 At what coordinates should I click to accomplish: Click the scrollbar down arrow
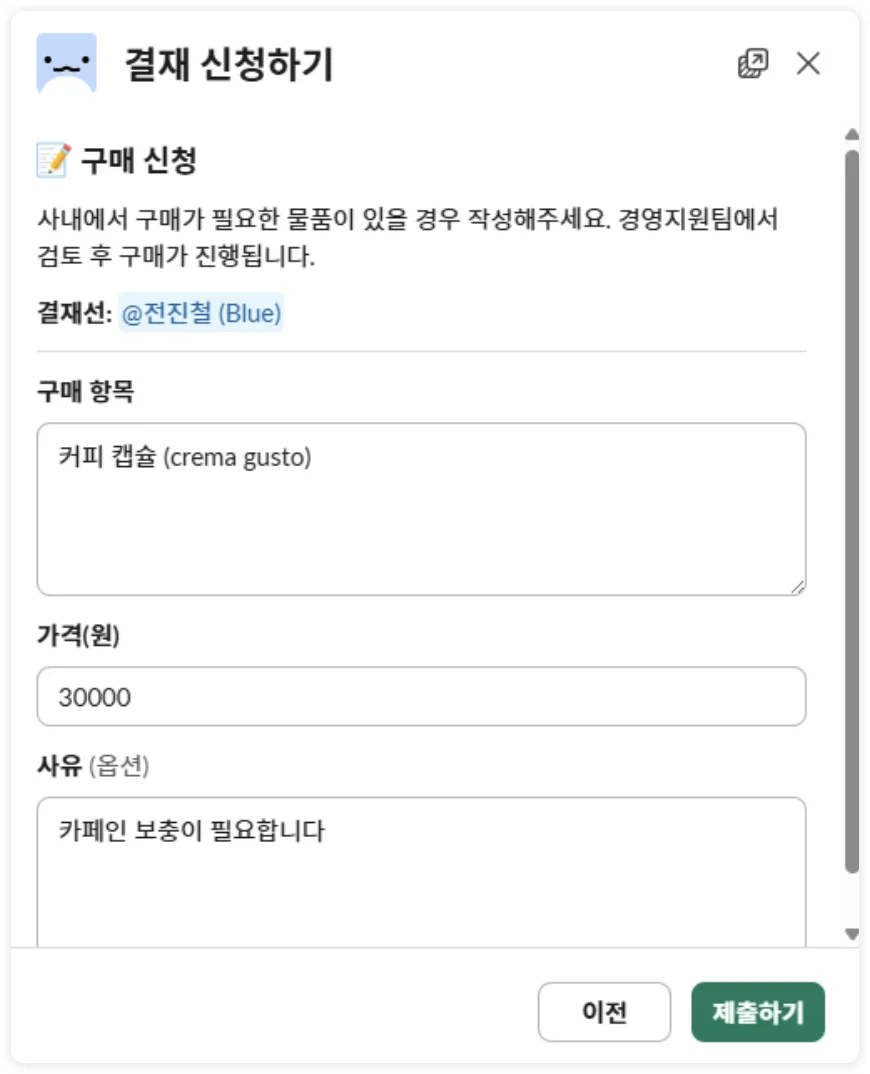pyautogui.click(x=851, y=934)
